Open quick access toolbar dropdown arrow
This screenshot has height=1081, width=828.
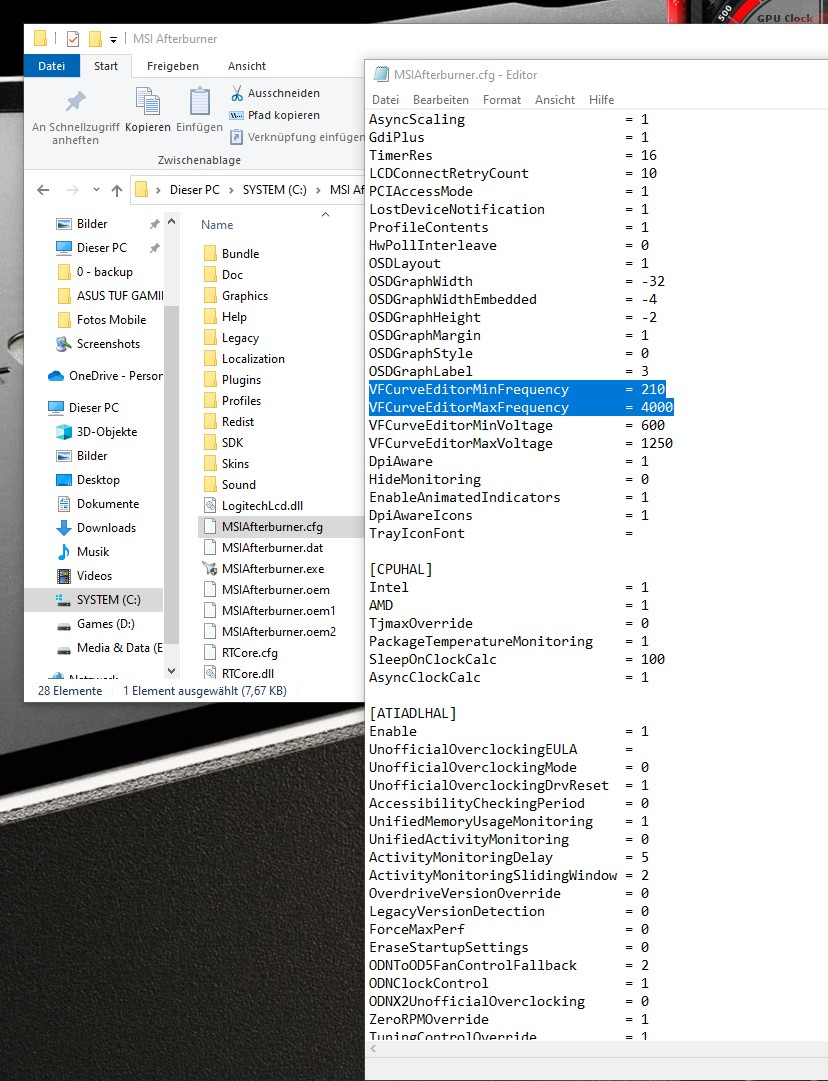(x=113, y=39)
